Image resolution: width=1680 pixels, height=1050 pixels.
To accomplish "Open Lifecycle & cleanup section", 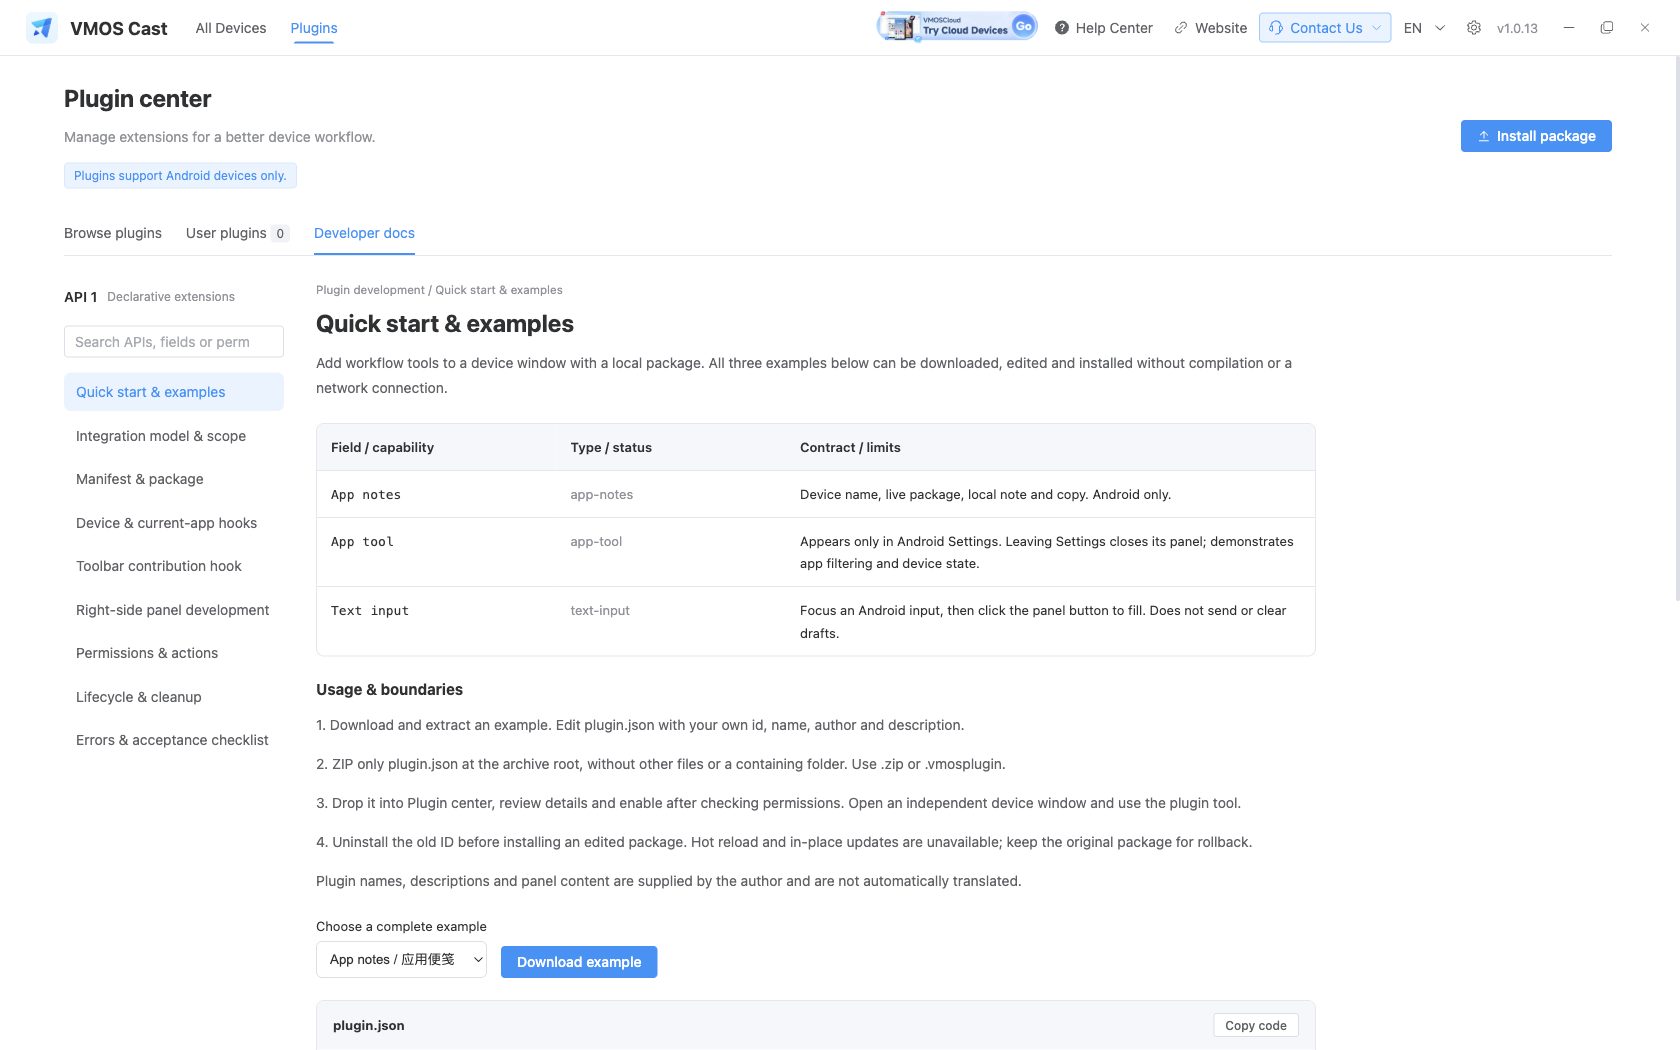I will click(x=174, y=697).
